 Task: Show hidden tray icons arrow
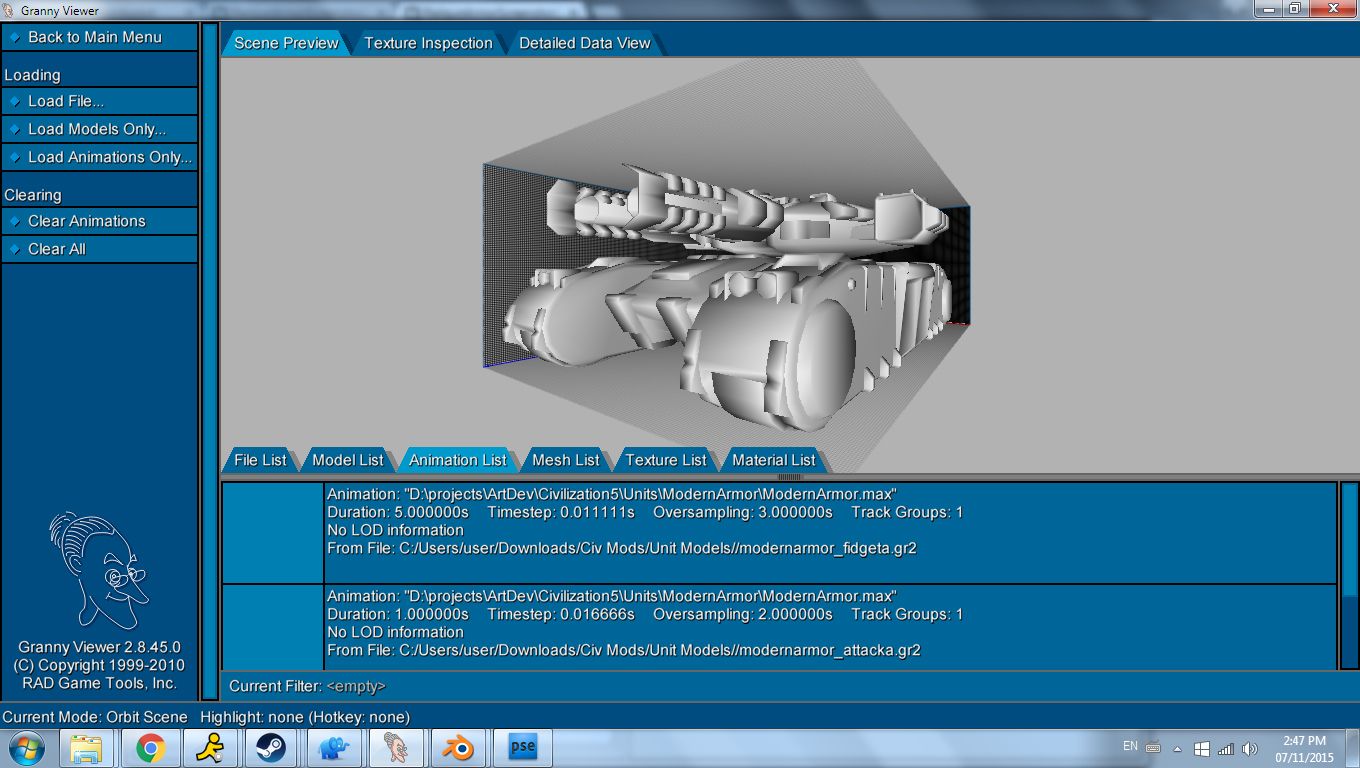pos(1177,748)
